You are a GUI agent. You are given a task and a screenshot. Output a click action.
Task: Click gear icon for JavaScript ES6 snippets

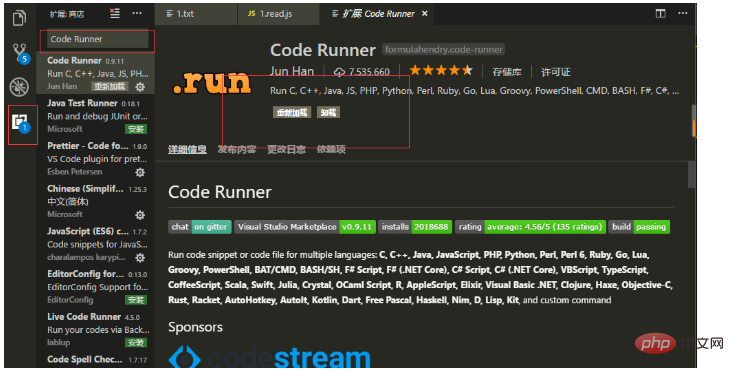[140, 258]
